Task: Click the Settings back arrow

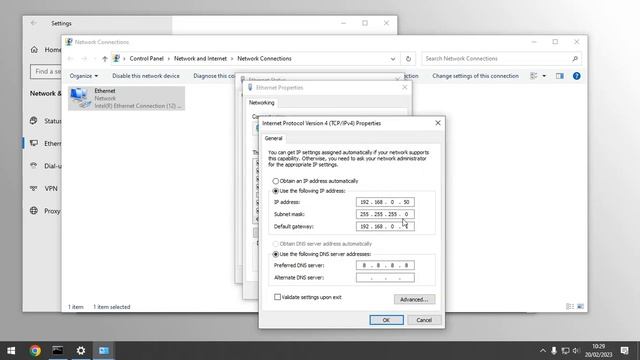Action: click(33, 23)
